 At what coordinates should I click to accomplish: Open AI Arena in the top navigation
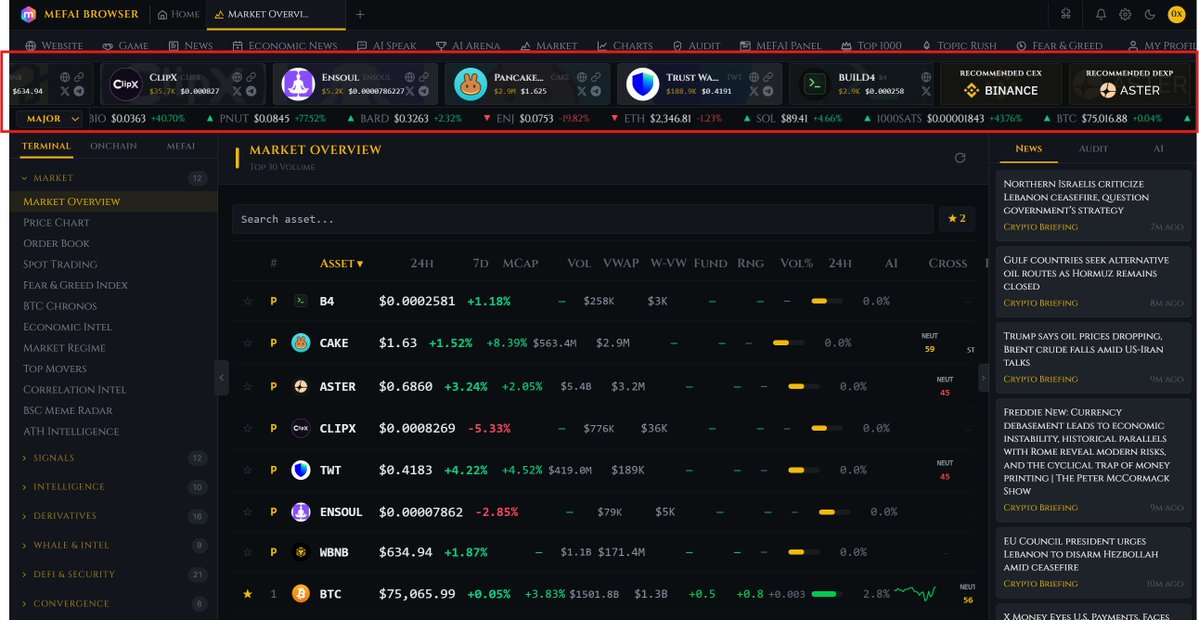point(467,46)
